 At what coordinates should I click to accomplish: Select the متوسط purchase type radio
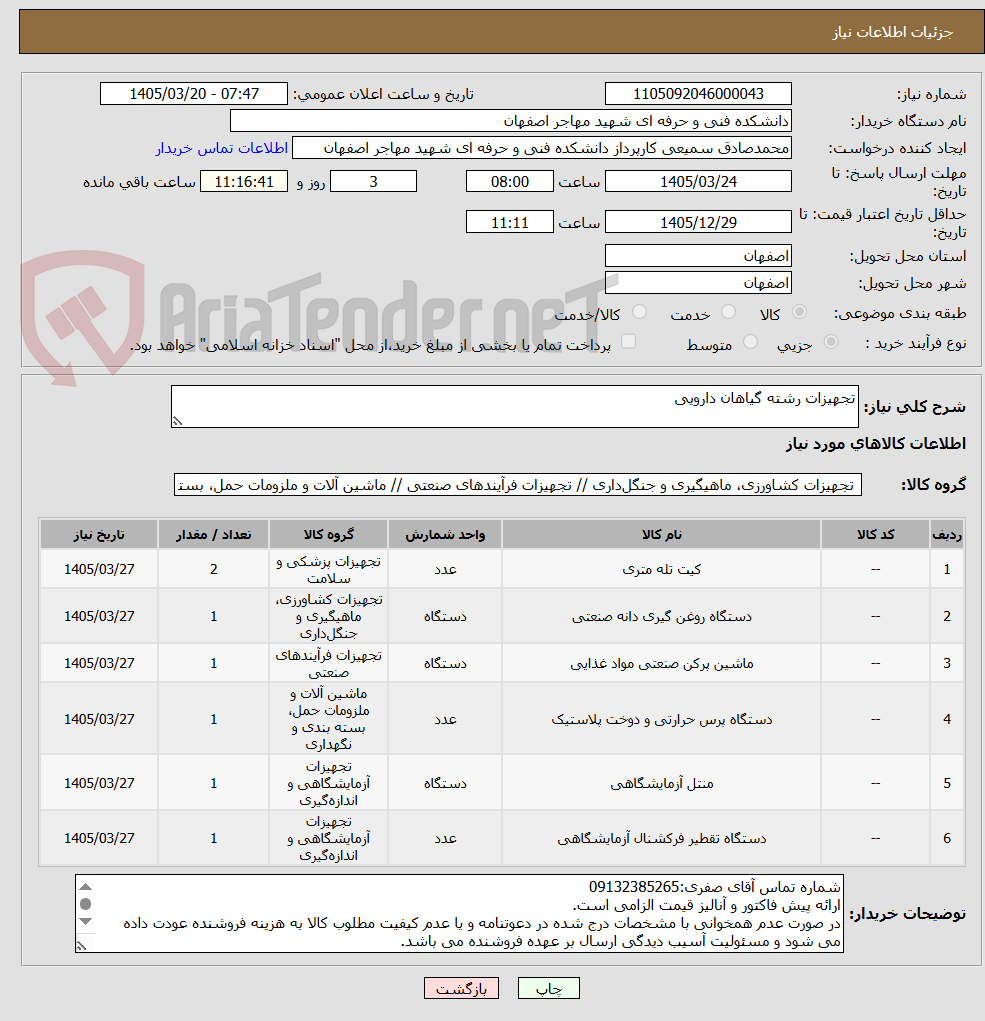(x=750, y=343)
